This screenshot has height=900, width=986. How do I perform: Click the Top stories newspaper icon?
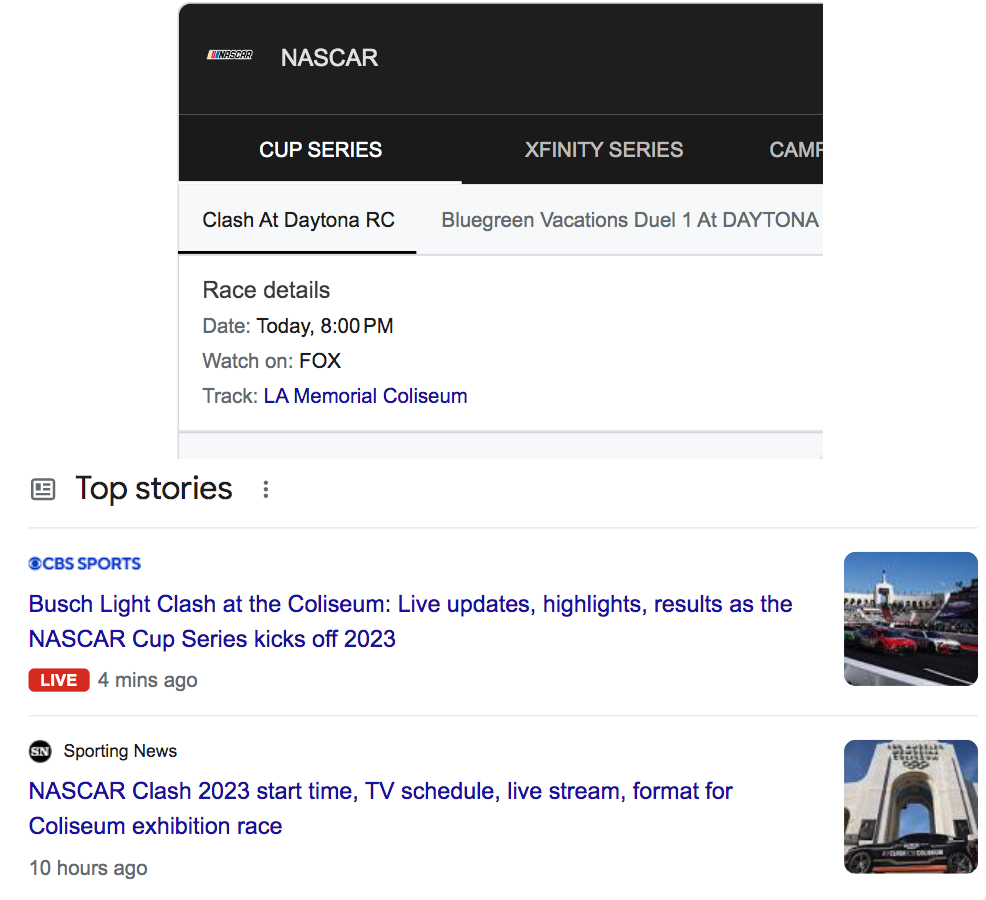point(43,489)
